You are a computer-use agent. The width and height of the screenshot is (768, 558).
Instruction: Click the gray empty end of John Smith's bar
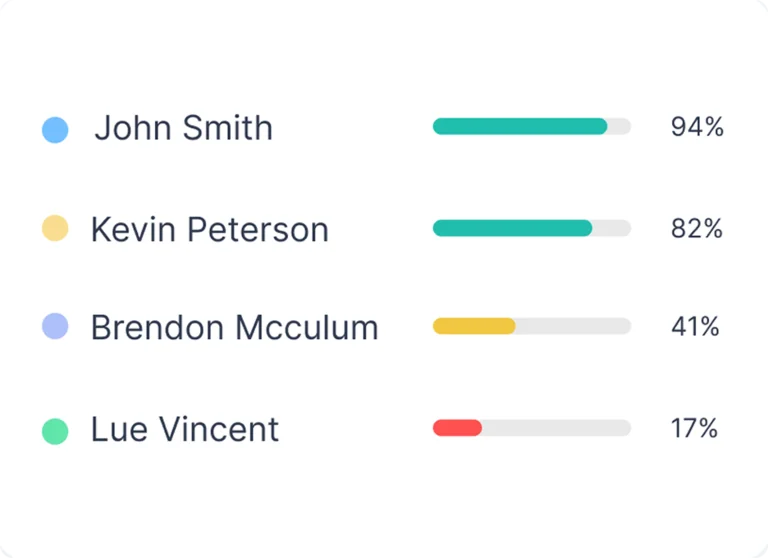coord(620,126)
